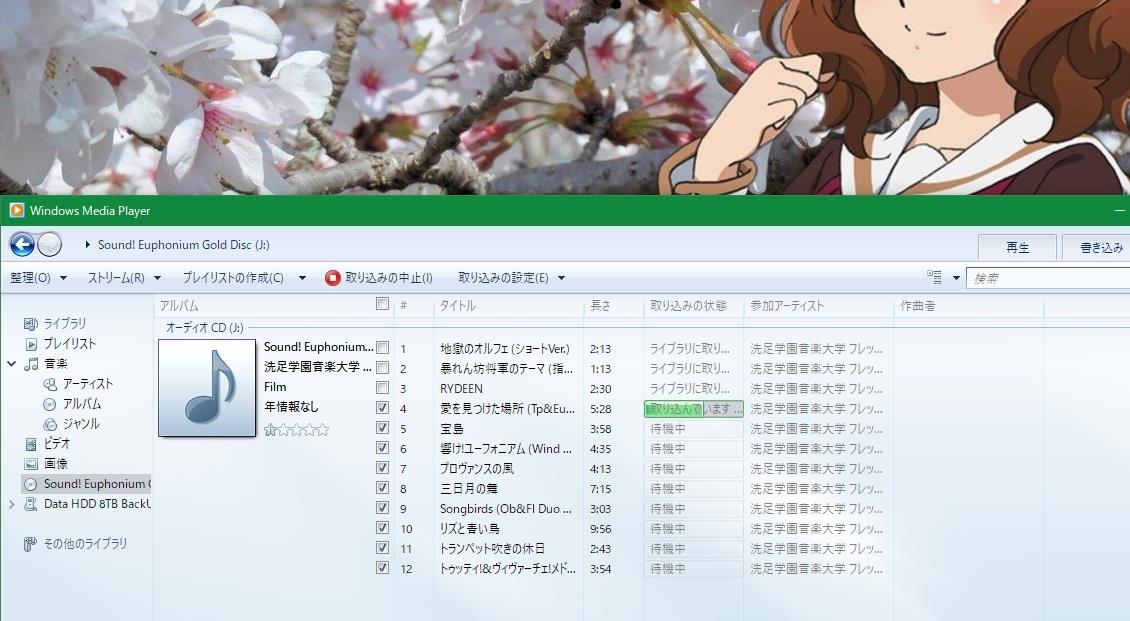Image resolution: width=1130 pixels, height=621 pixels.
Task: Expand the Data HDD 8TB tree node
Action: [x=12, y=504]
